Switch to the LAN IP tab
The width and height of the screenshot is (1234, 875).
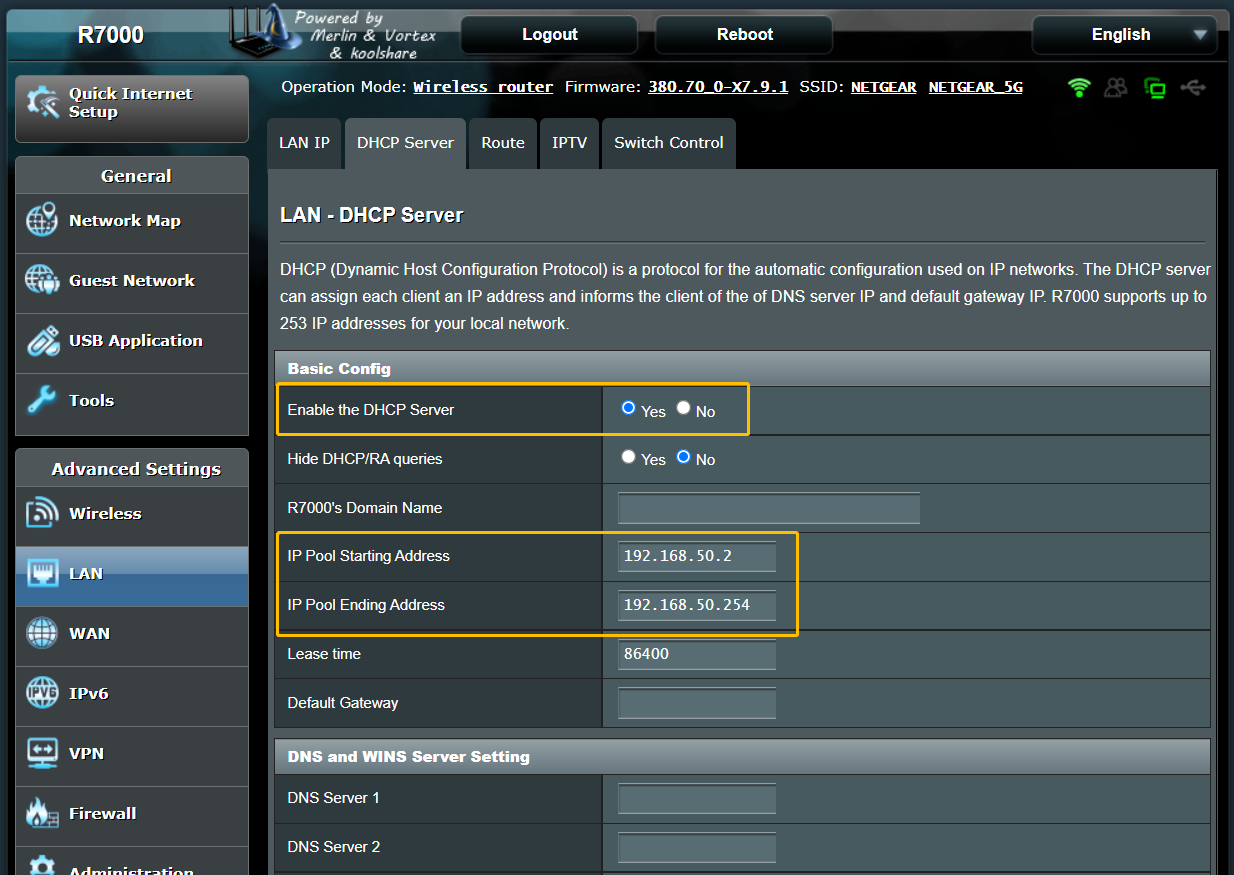pyautogui.click(x=304, y=143)
